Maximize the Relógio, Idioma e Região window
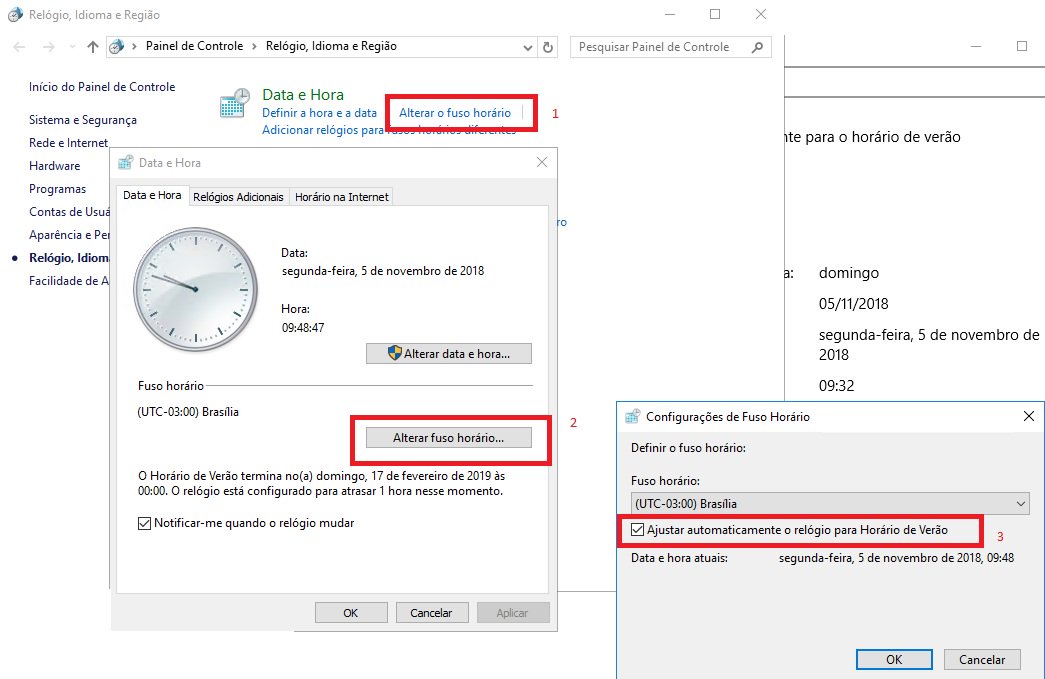The height and width of the screenshot is (679, 1045). point(715,14)
